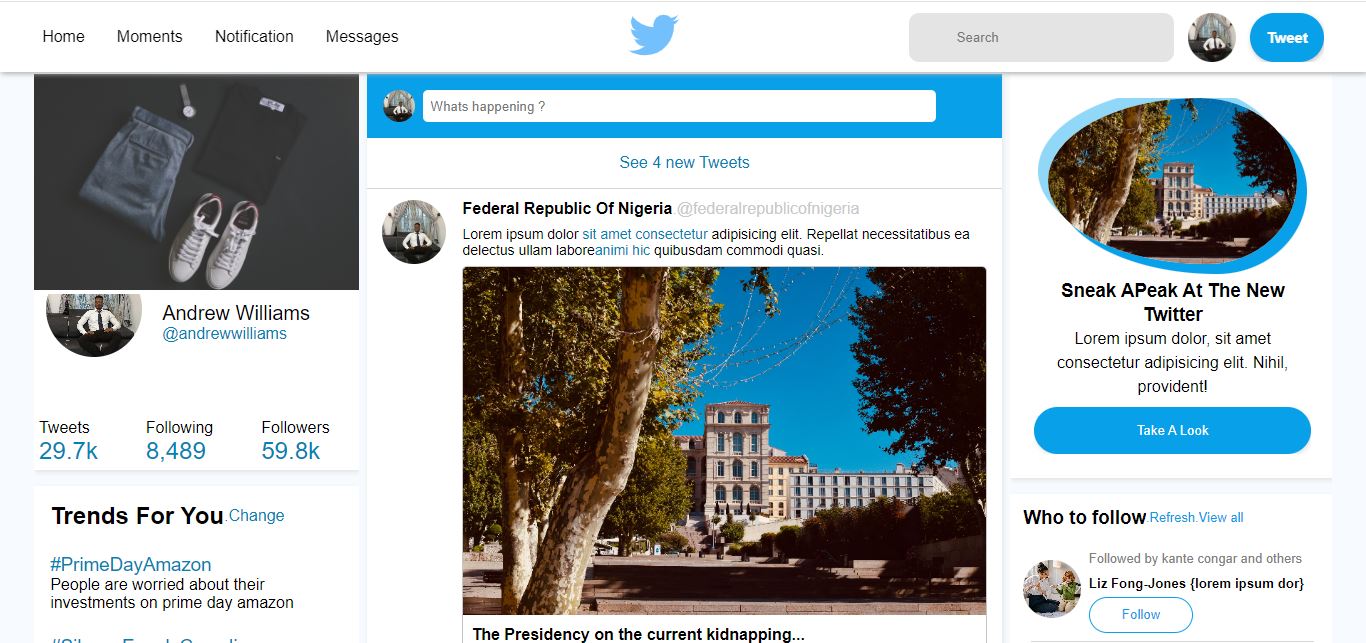Follow Liz Fong-Jones
Viewport: 1366px width, 643px height.
(x=1140, y=614)
